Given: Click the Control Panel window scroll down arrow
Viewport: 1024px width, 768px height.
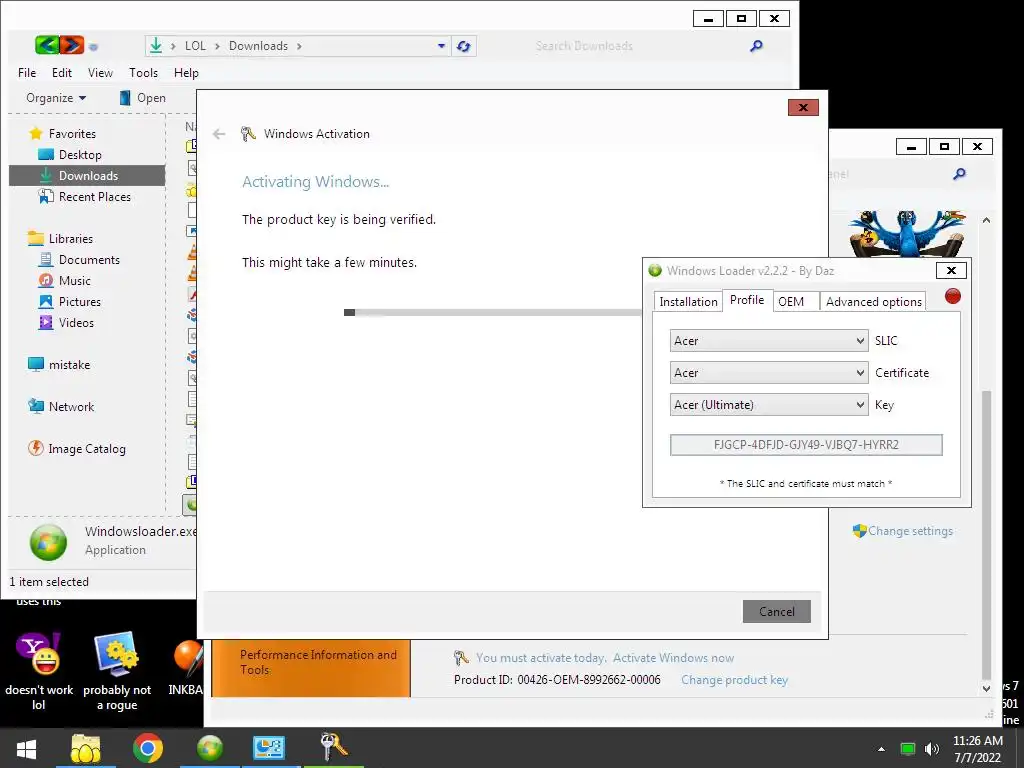Looking at the screenshot, I should click(987, 688).
